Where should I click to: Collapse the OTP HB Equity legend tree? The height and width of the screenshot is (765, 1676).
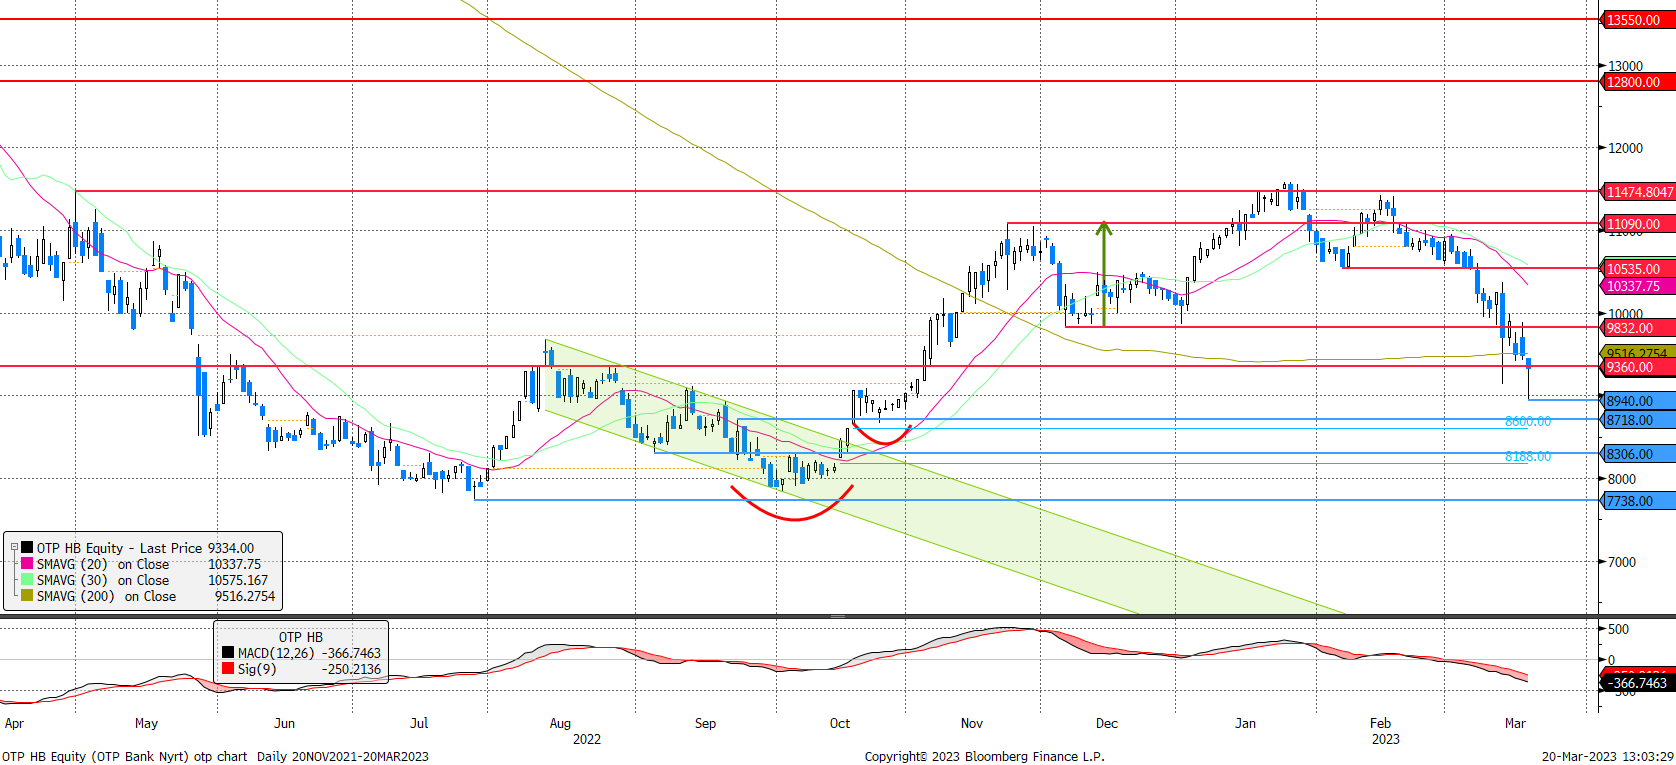pos(14,547)
